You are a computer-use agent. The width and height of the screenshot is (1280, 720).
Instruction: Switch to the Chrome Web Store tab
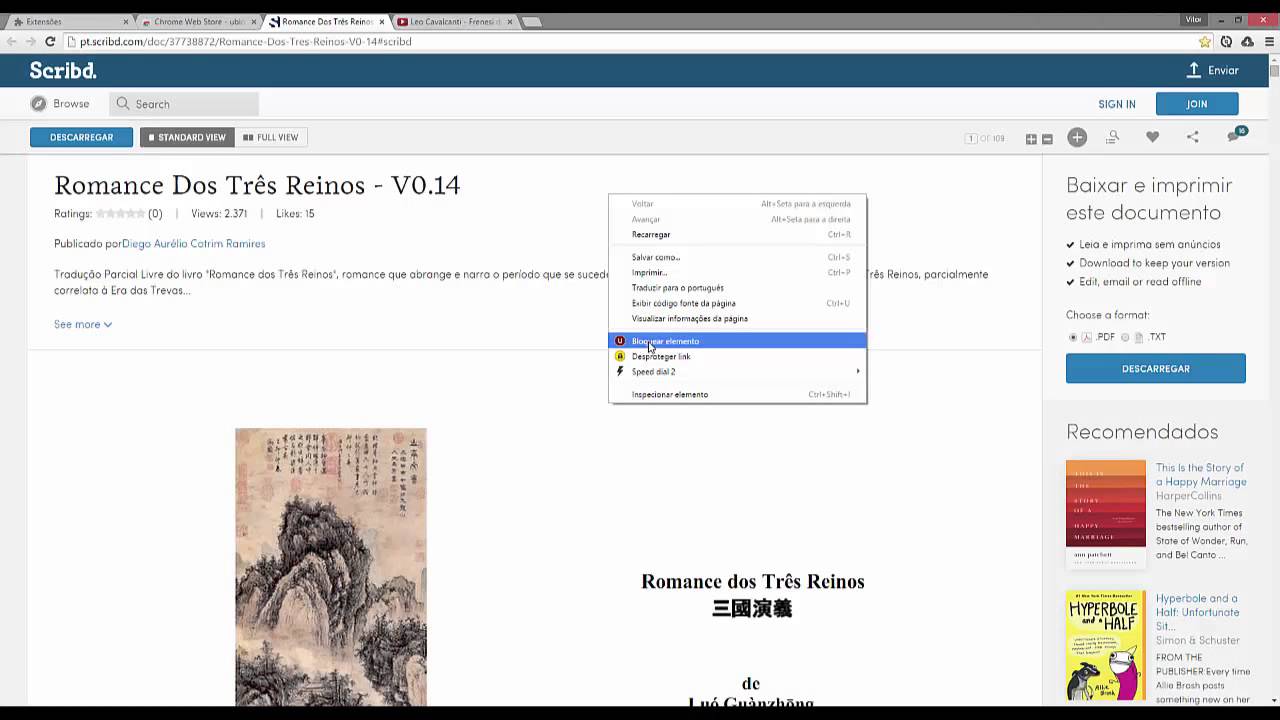point(196,21)
